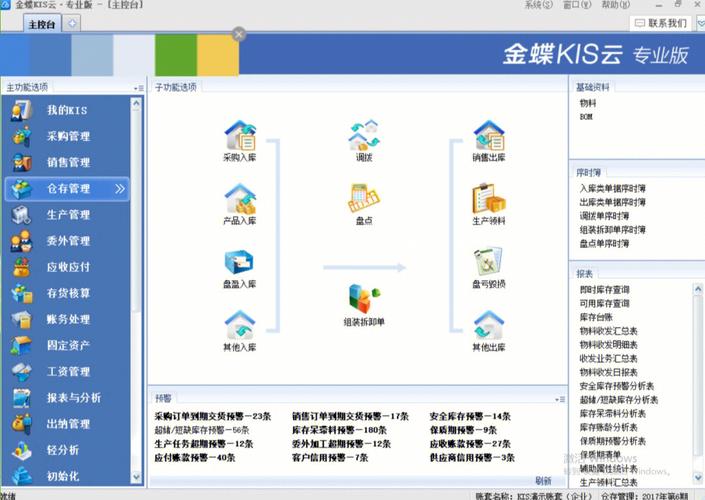Click the 报表 list scroll down arrow
The width and height of the screenshot is (705, 500).
(698, 477)
